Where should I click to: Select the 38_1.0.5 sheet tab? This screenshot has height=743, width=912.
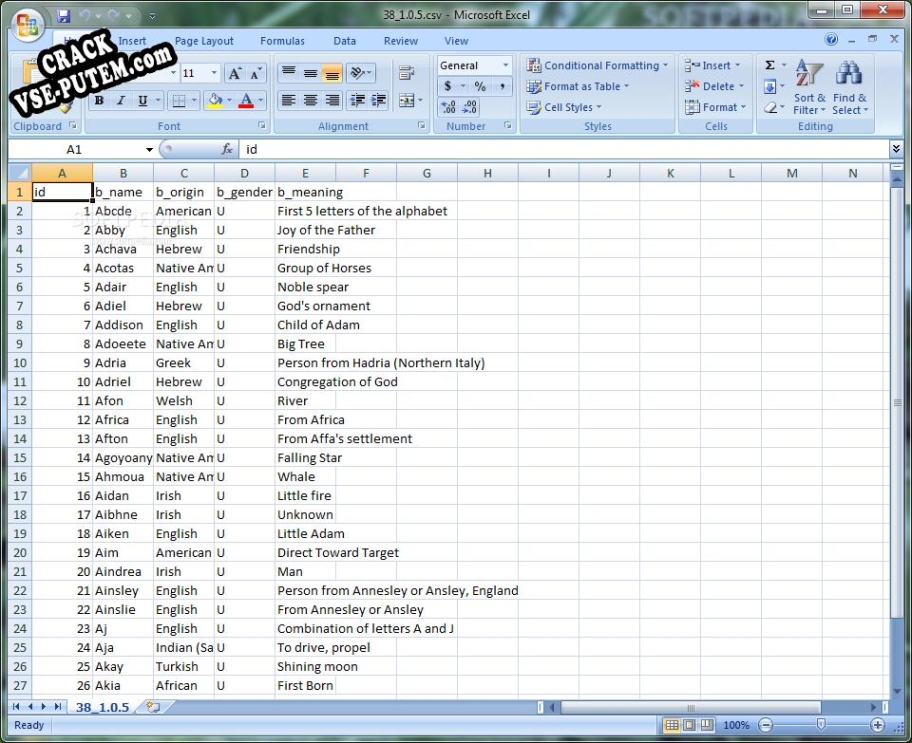[102, 707]
